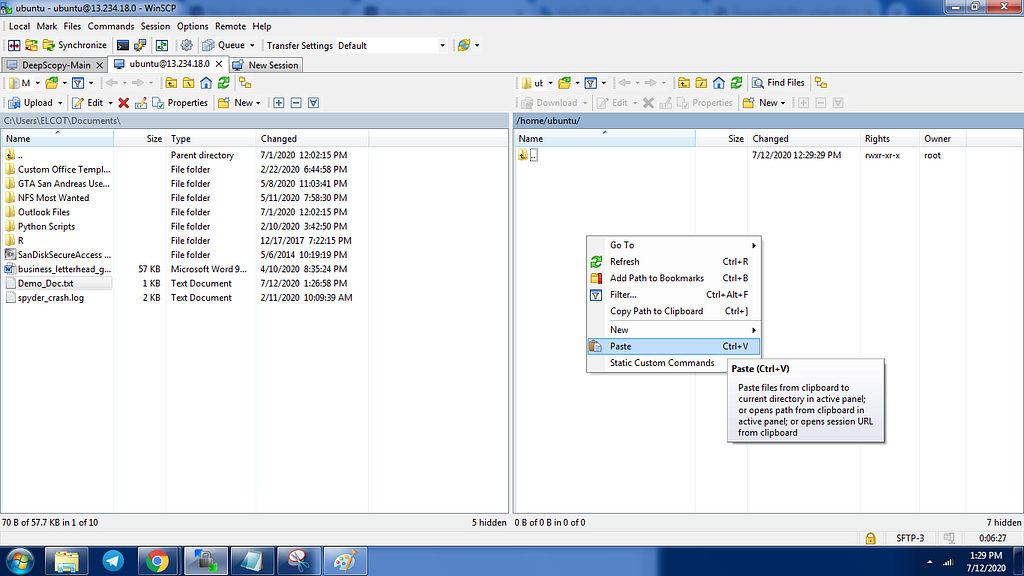Click the Preferences gear icon
Screen dimensions: 1024x576
[187, 45]
